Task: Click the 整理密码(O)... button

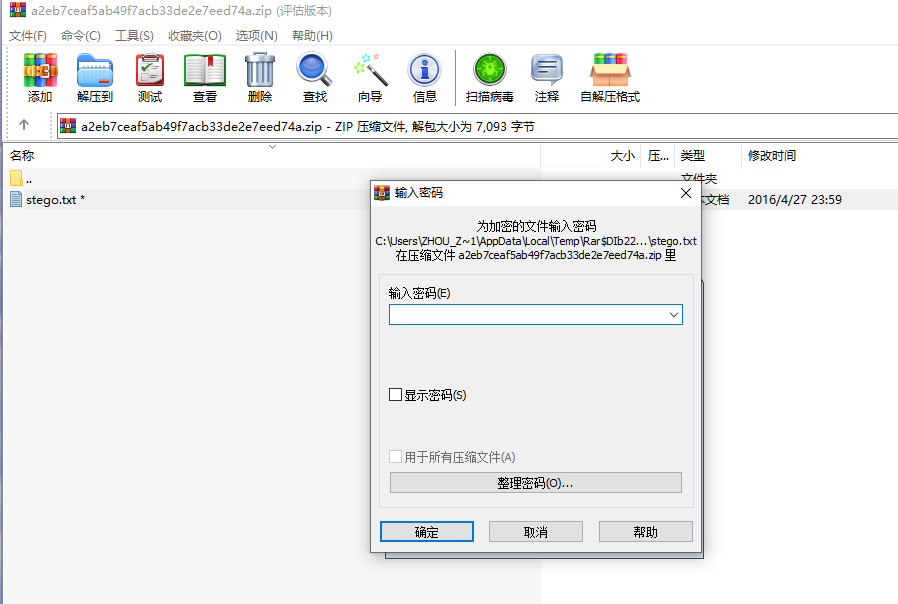Action: point(535,483)
